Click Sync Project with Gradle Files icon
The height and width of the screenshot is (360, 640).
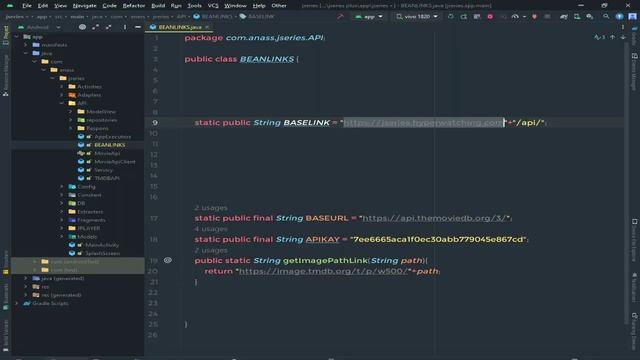click(x=564, y=17)
